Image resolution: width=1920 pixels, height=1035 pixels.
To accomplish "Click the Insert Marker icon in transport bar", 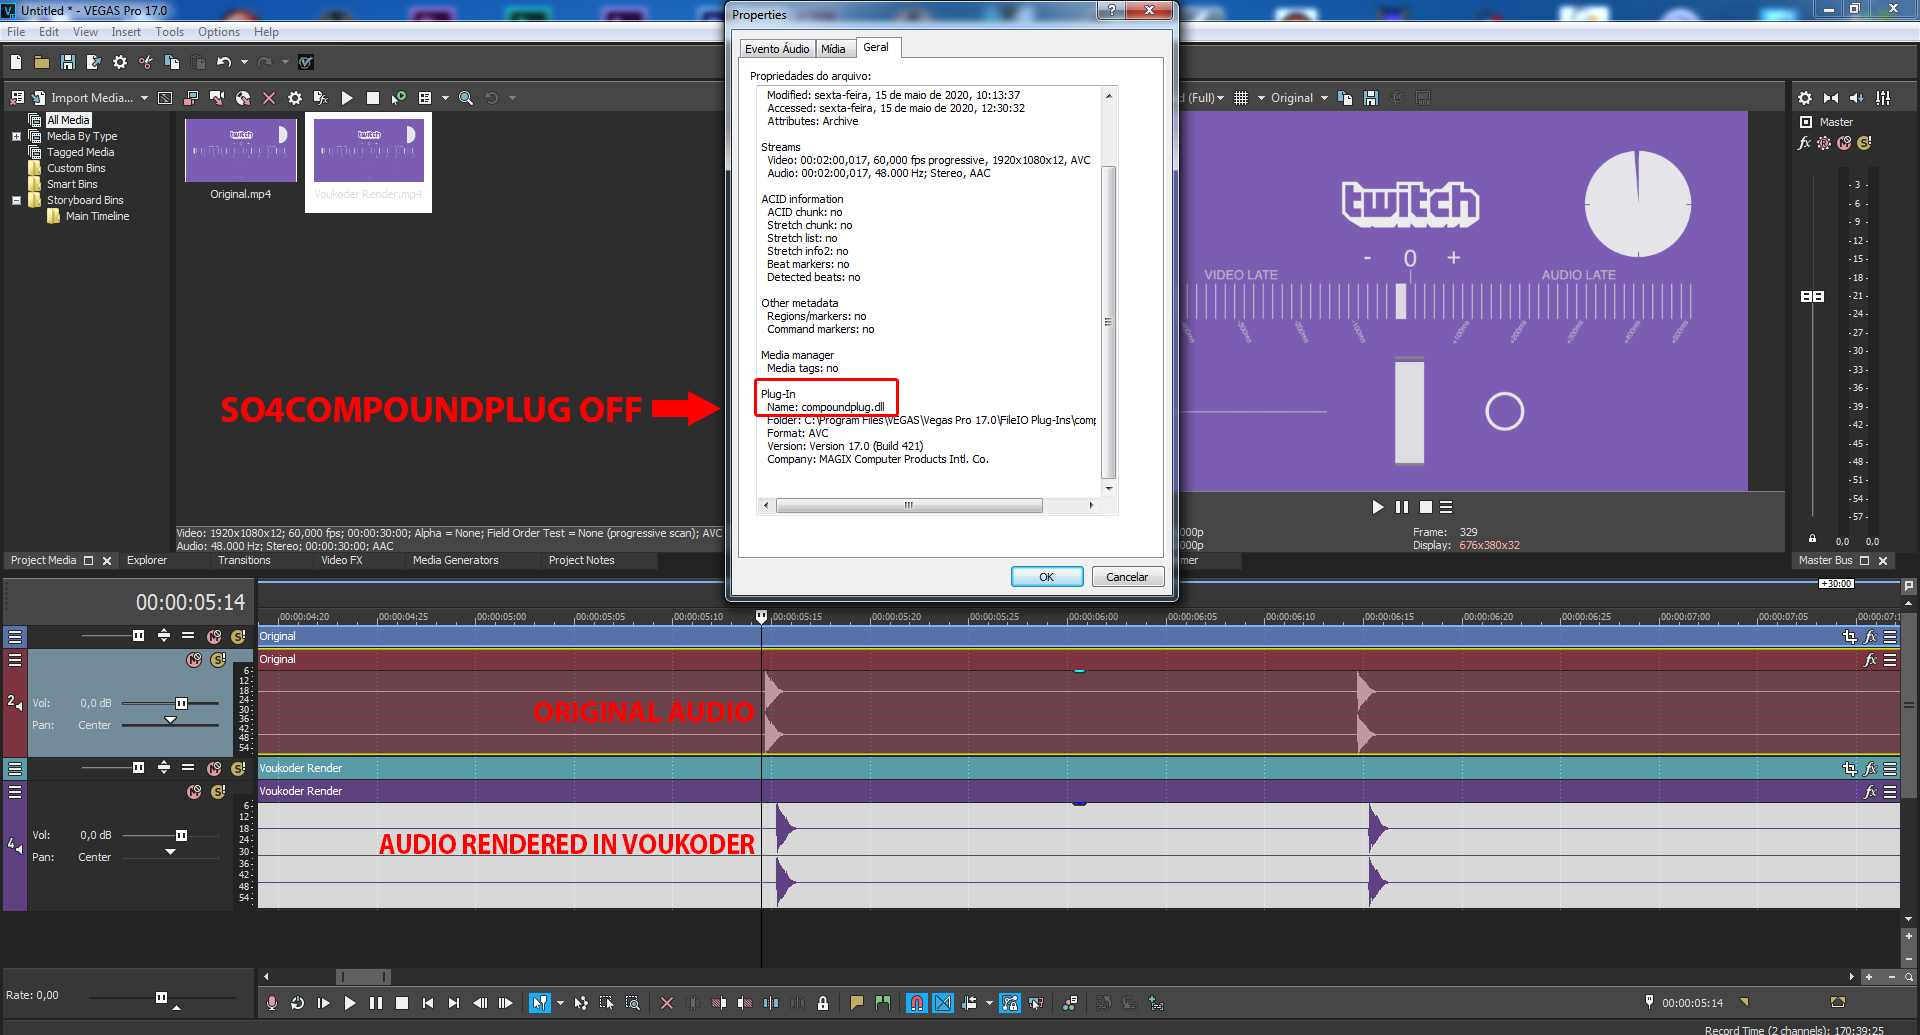I will click(x=857, y=1003).
